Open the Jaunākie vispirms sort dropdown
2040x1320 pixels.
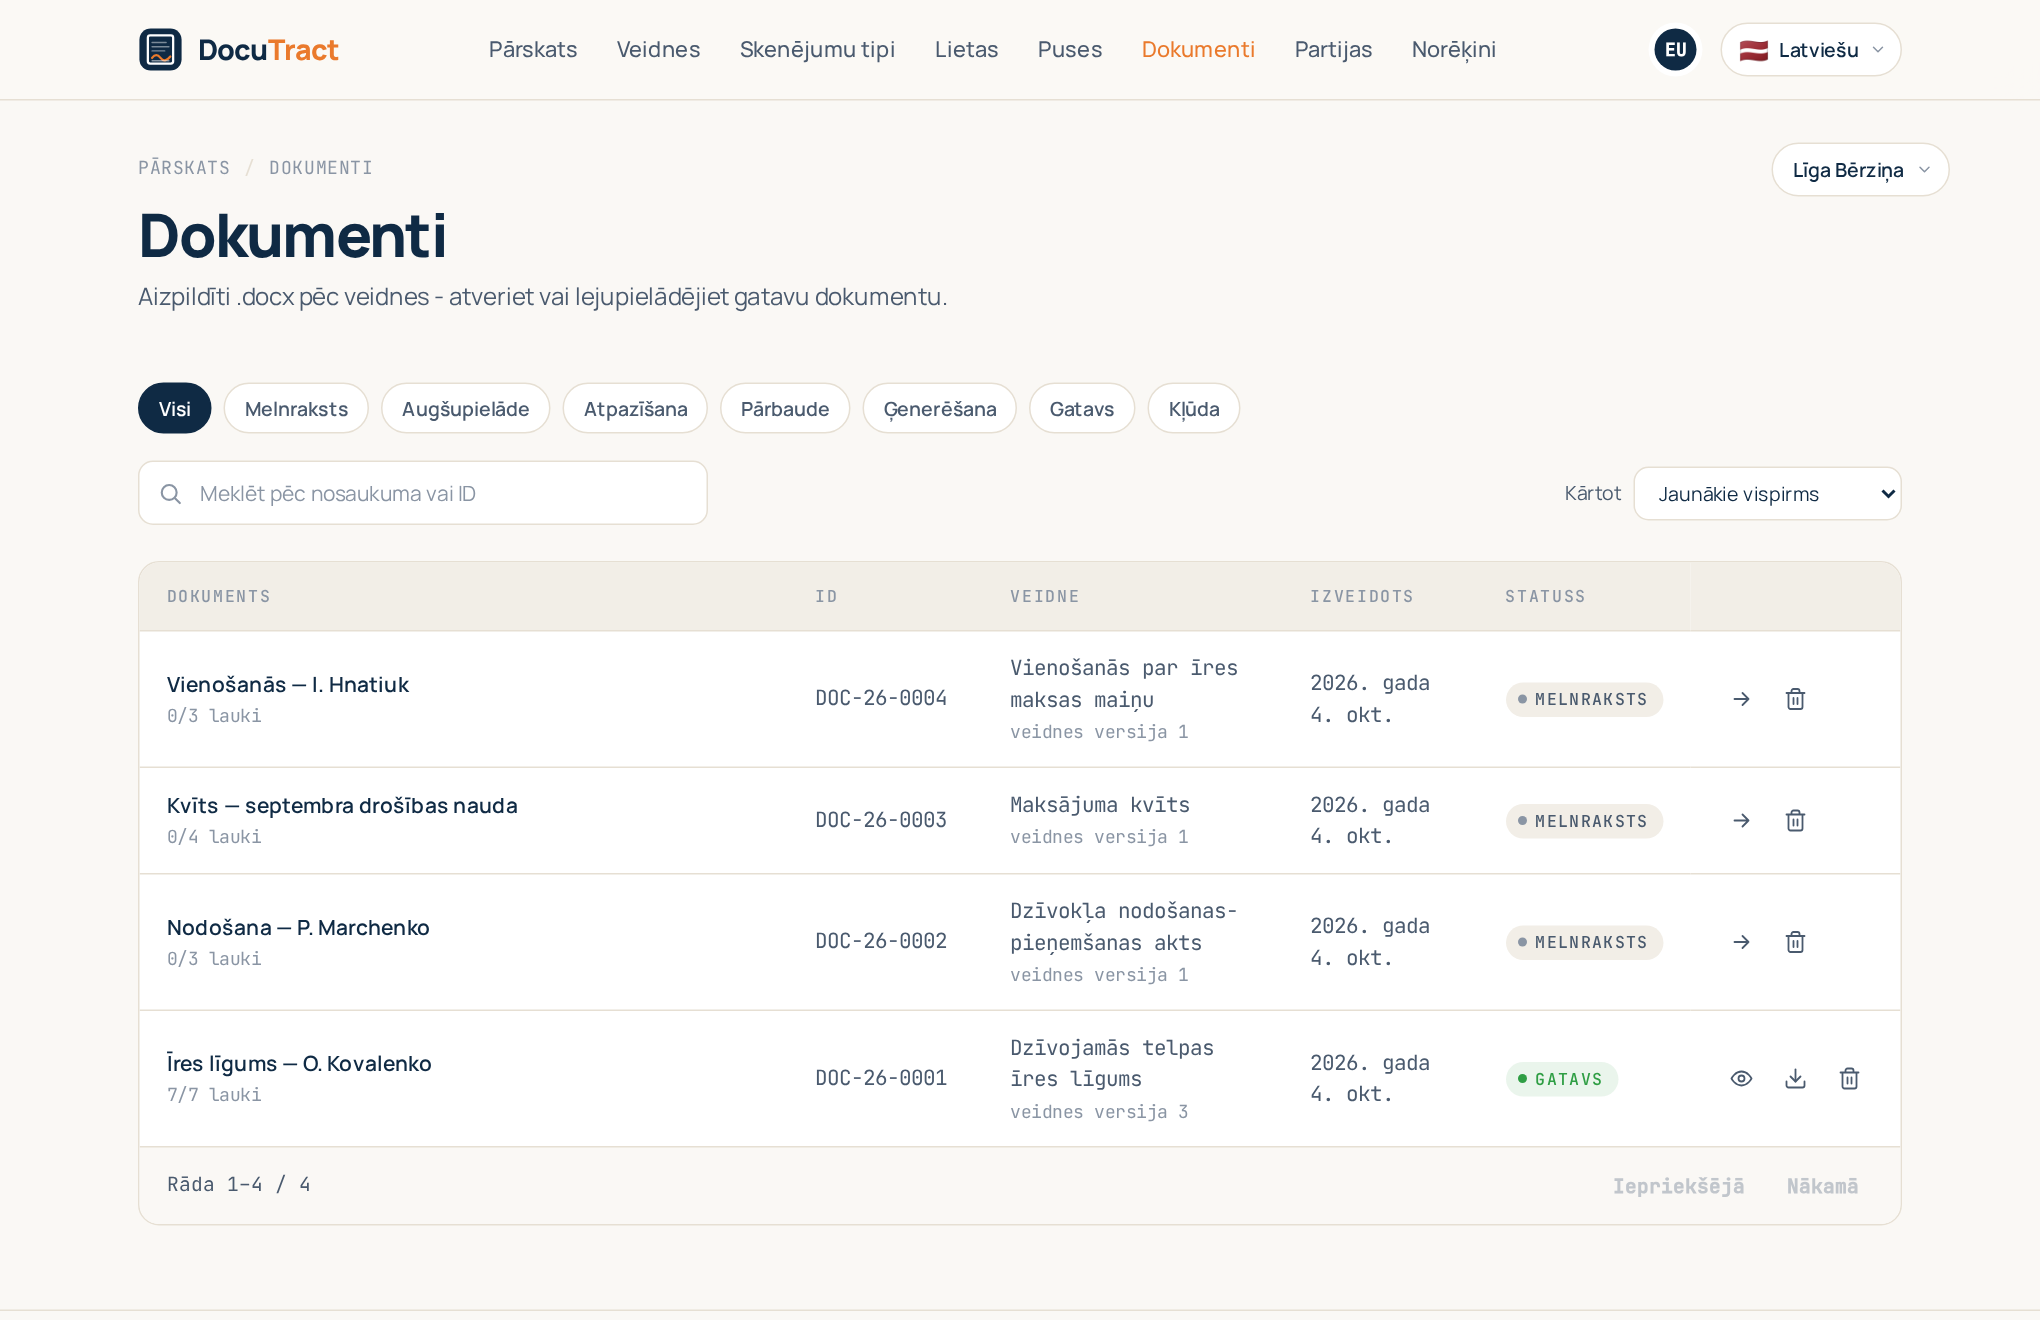point(1767,494)
